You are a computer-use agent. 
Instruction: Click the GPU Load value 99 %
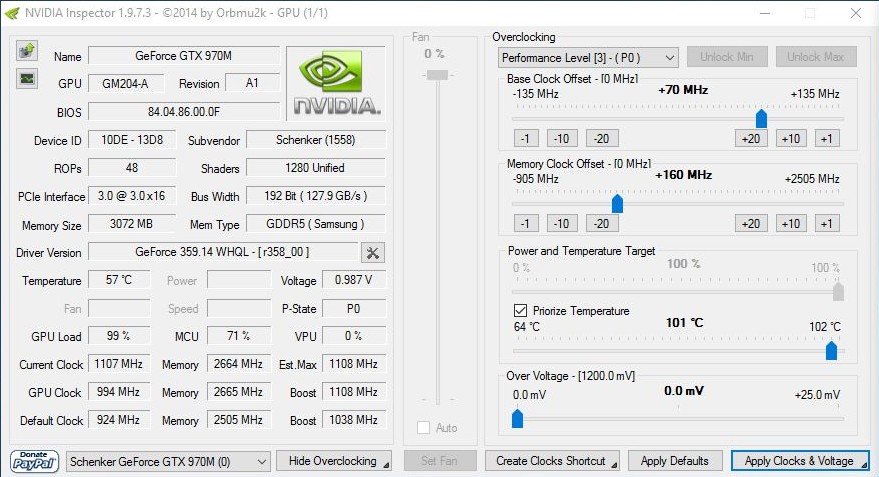119,336
